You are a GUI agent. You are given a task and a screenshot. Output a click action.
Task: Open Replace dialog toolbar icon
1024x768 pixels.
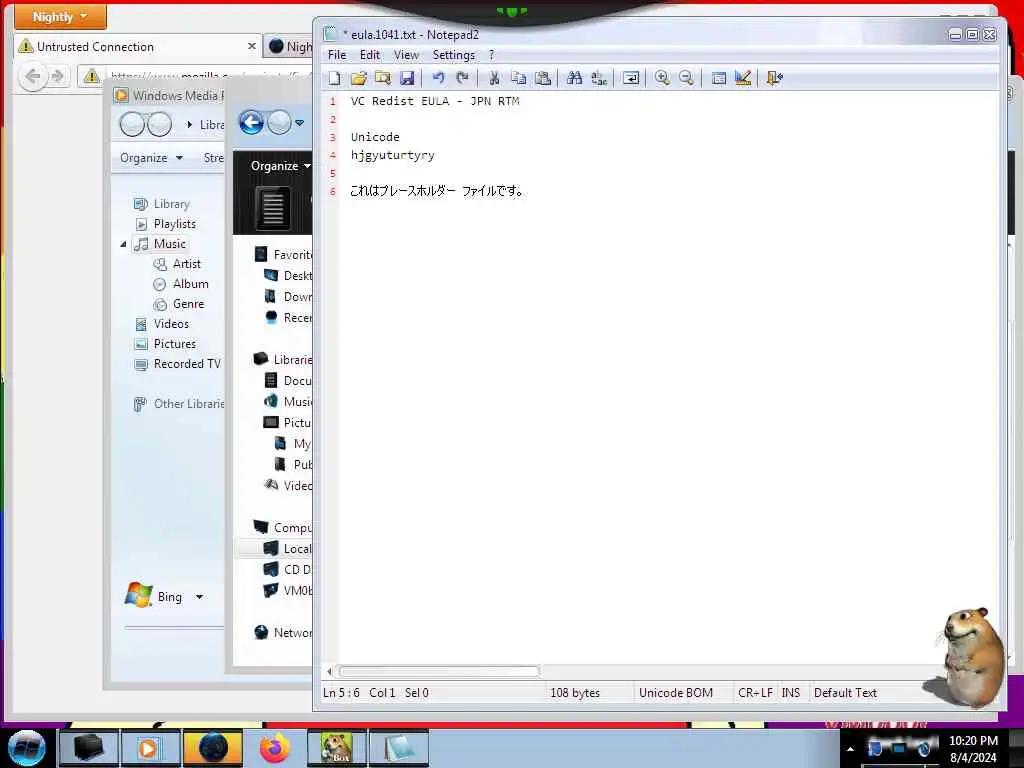(599, 78)
